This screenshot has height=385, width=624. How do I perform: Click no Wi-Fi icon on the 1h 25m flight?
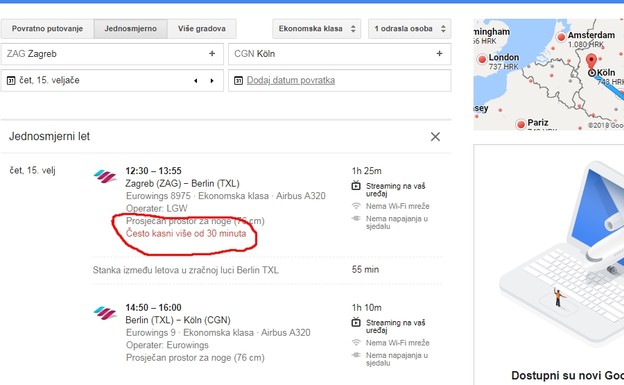pyautogui.click(x=356, y=206)
